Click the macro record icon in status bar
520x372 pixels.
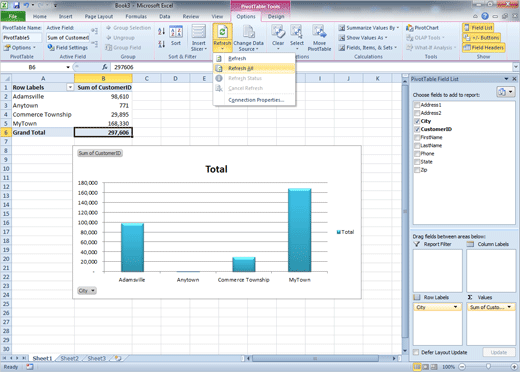coord(30,367)
